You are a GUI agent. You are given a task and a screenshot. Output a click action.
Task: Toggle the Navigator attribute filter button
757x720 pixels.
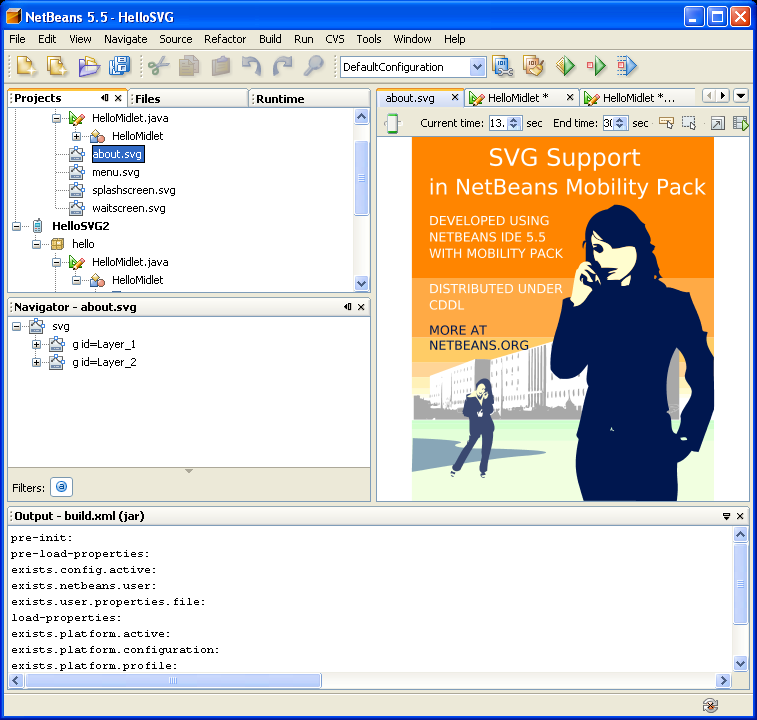click(61, 487)
